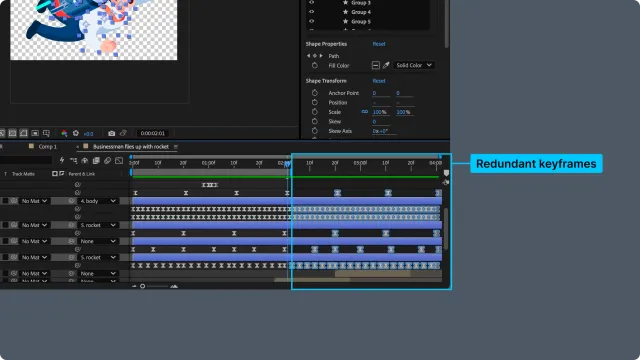Image resolution: width=640 pixels, height=360 pixels.
Task: Click the Graph Editor icon in timeline toolbar
Action: [119, 160]
